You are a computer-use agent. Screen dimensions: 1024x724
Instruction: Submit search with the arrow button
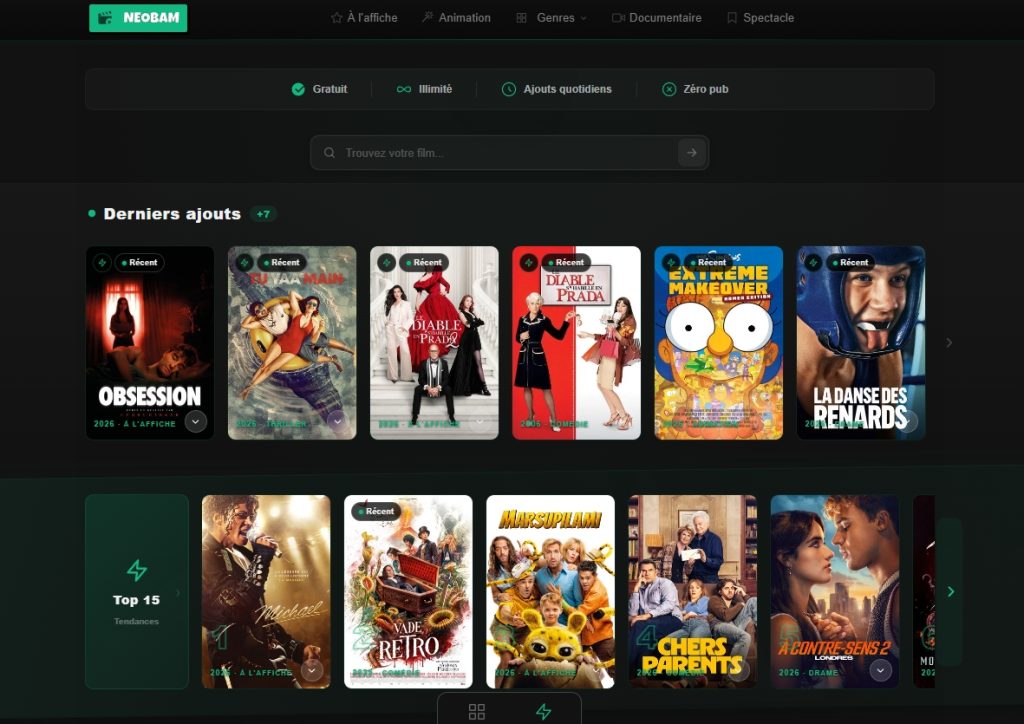click(x=692, y=153)
